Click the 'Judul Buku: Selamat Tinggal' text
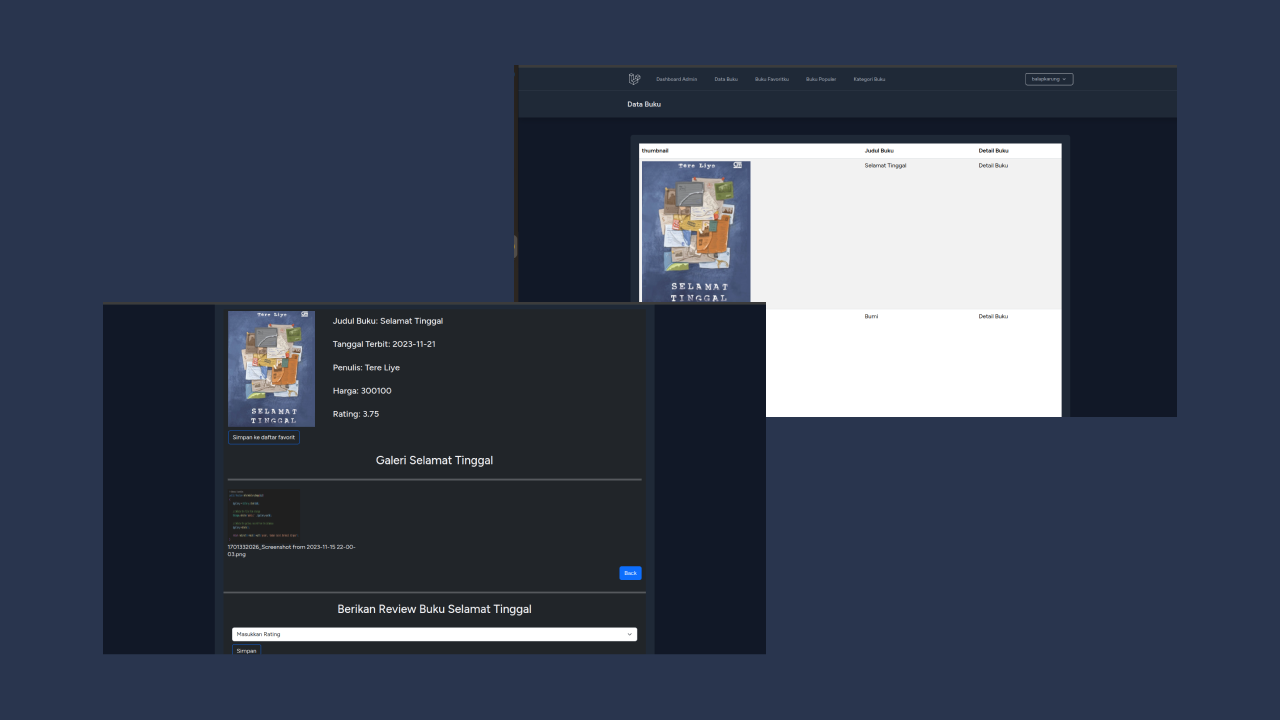 (388, 321)
